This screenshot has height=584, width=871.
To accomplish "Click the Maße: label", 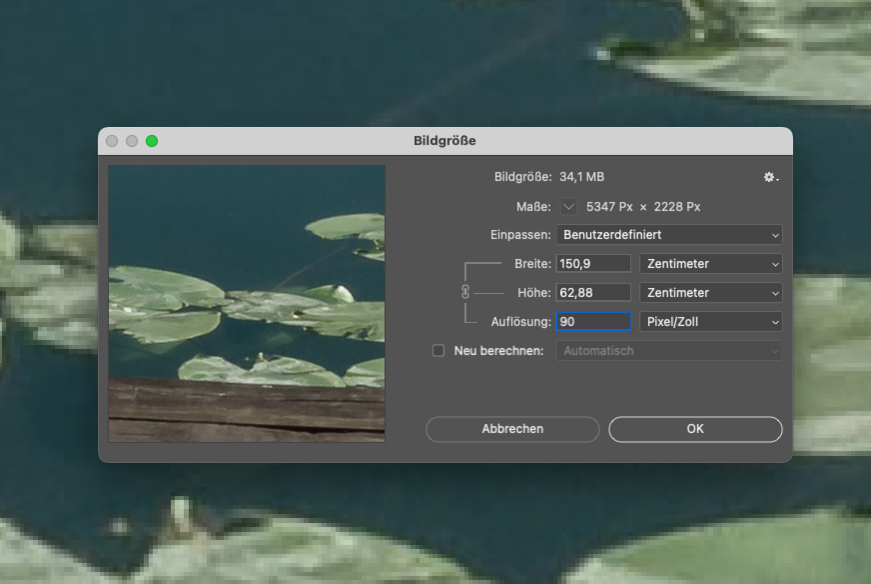I will point(533,207).
